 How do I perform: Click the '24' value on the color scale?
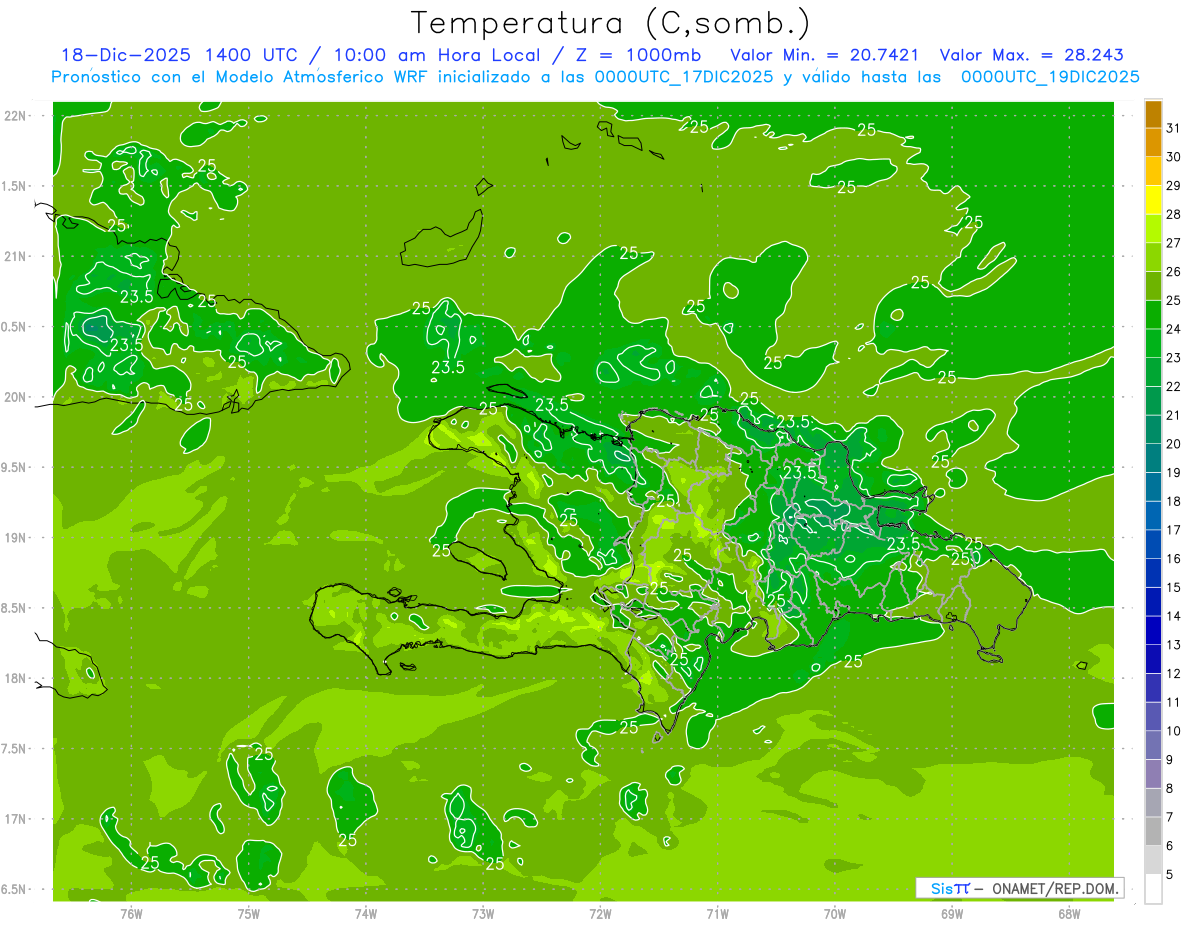click(1174, 329)
